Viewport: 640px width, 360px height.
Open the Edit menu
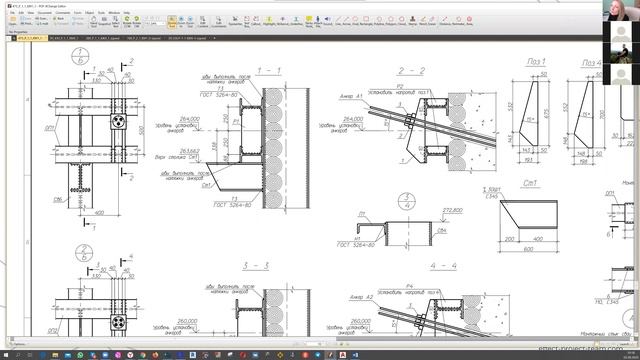(21, 13)
